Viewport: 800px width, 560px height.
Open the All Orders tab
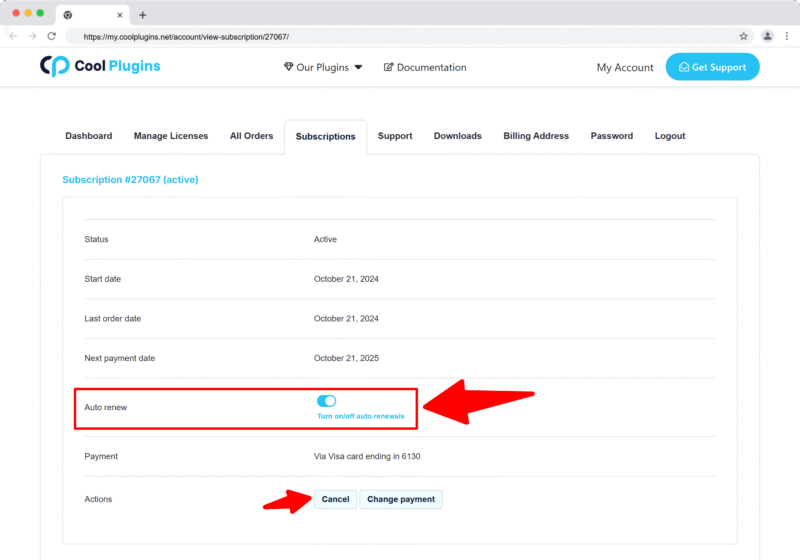(x=251, y=136)
